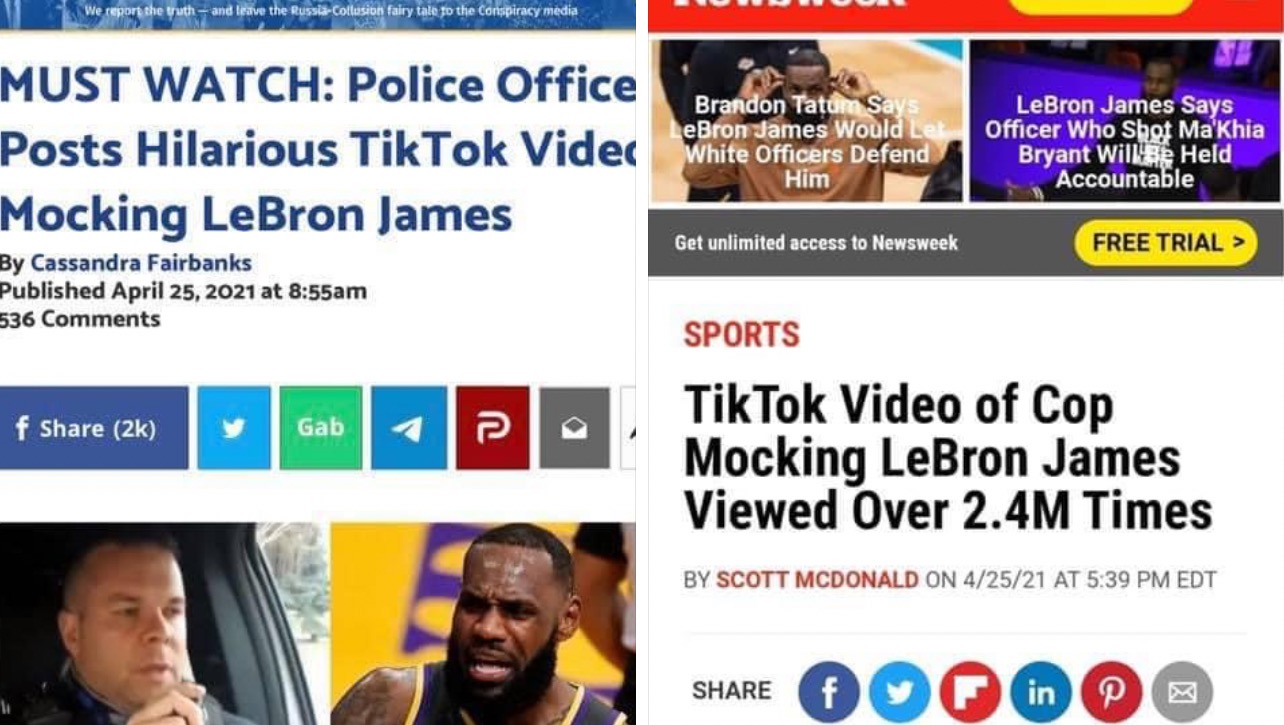Open Cassandra Fairbanks author link
Viewport: 1284px width, 725px height.
click(x=141, y=263)
